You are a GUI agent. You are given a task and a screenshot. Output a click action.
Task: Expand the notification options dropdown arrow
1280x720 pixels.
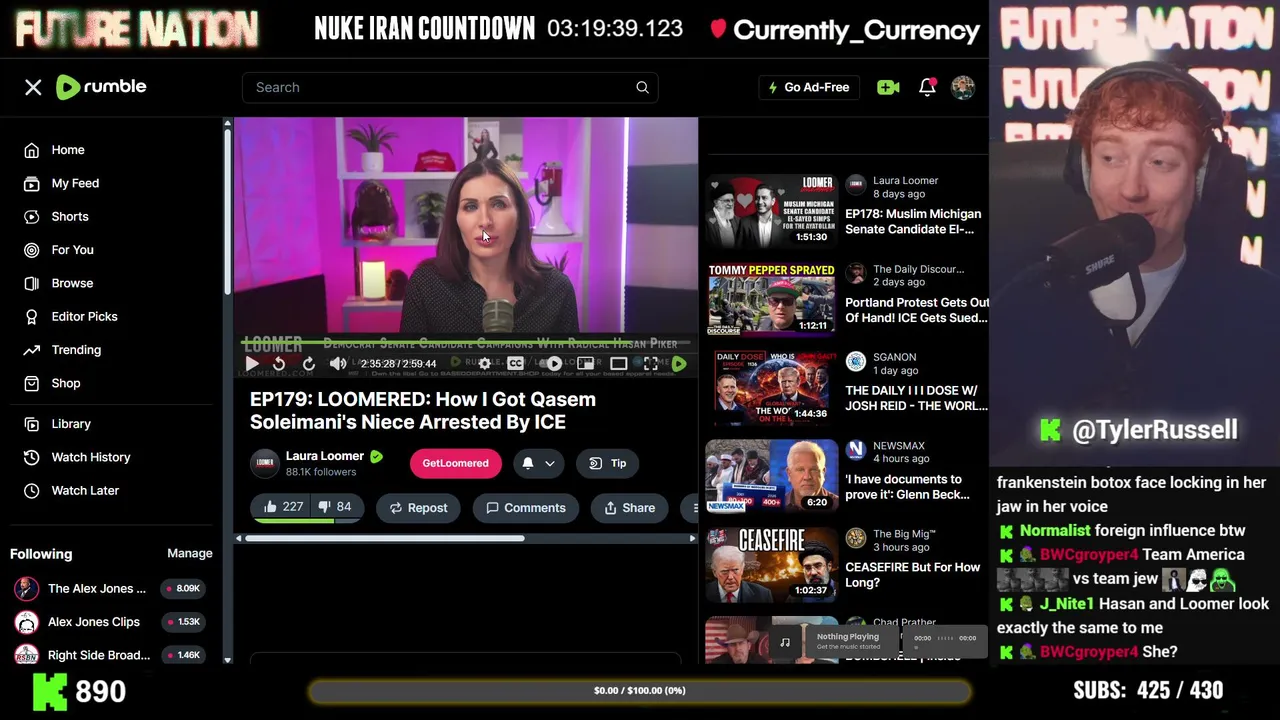coord(550,464)
